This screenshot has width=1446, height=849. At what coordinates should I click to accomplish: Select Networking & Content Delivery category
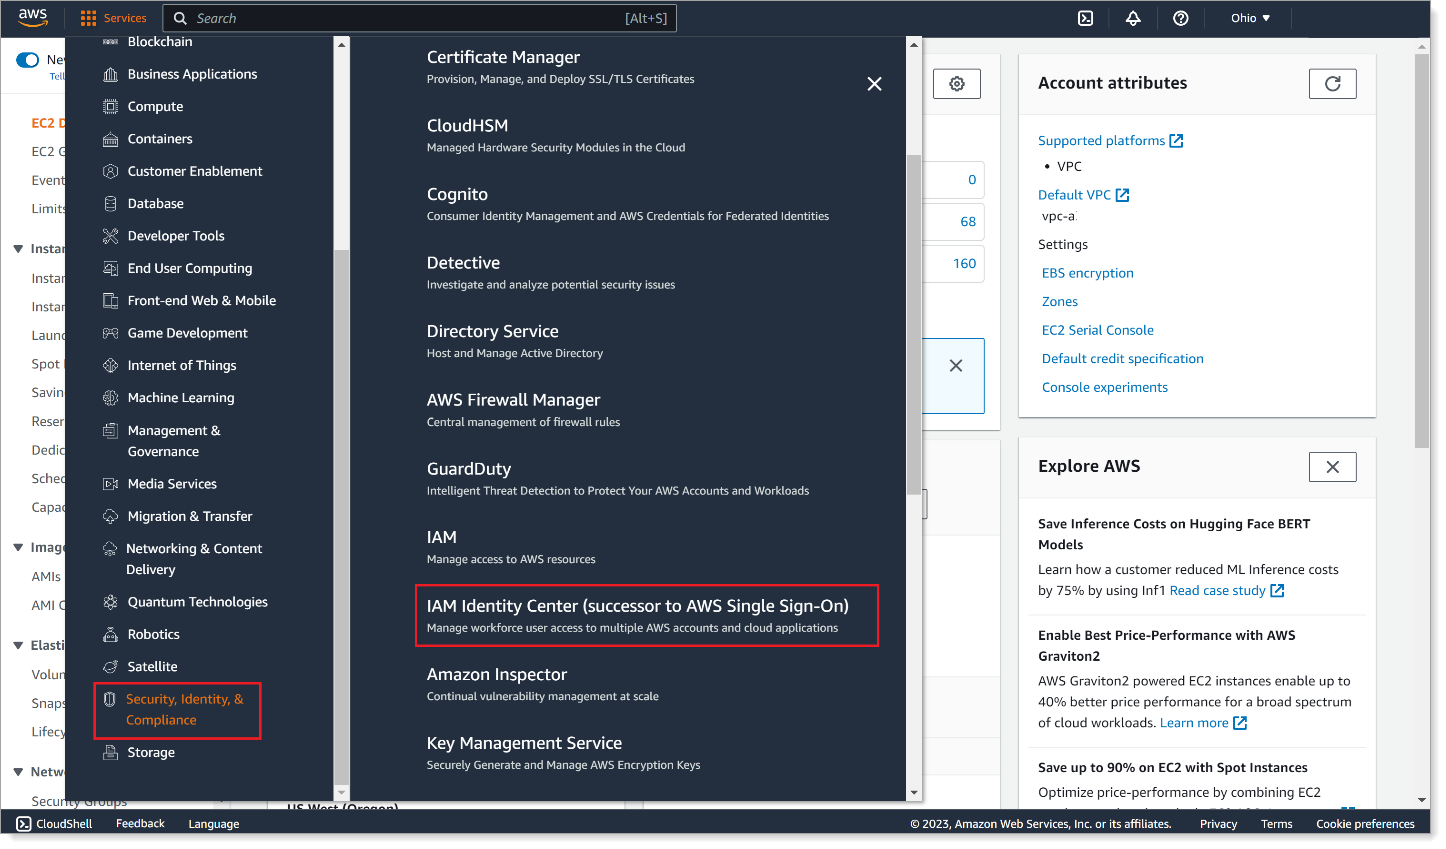pyautogui.click(x=194, y=559)
